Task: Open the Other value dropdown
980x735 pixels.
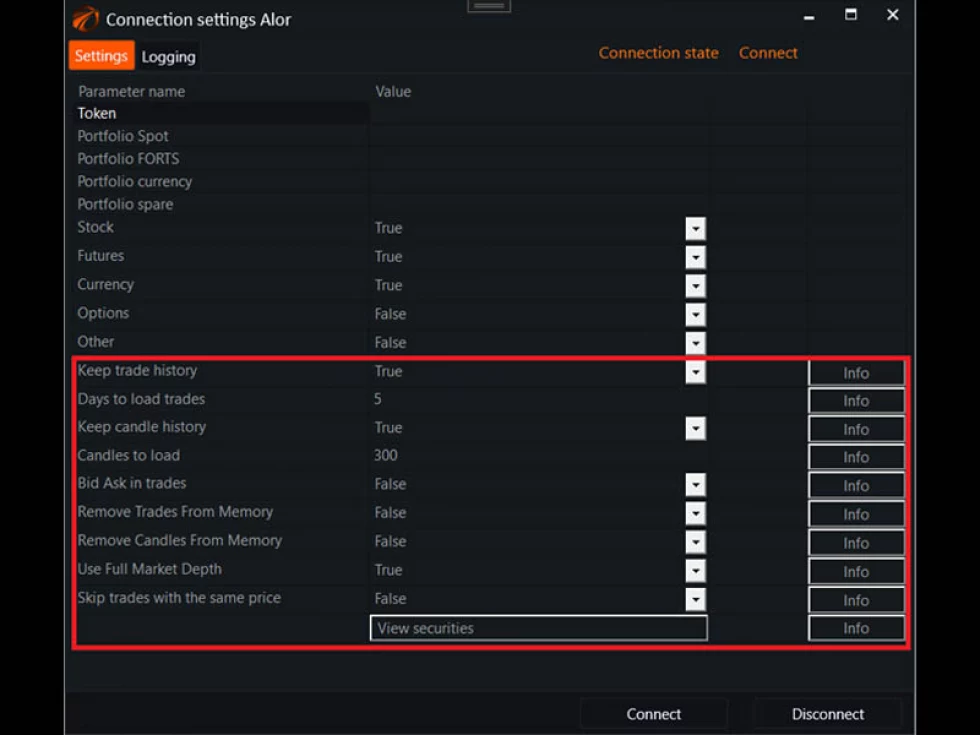Action: 695,343
